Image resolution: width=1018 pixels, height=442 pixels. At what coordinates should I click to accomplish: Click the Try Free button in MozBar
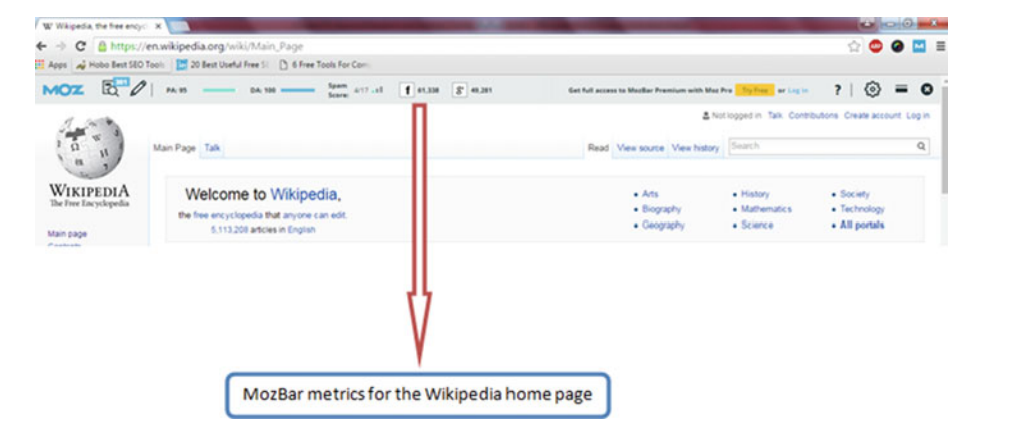click(x=754, y=90)
